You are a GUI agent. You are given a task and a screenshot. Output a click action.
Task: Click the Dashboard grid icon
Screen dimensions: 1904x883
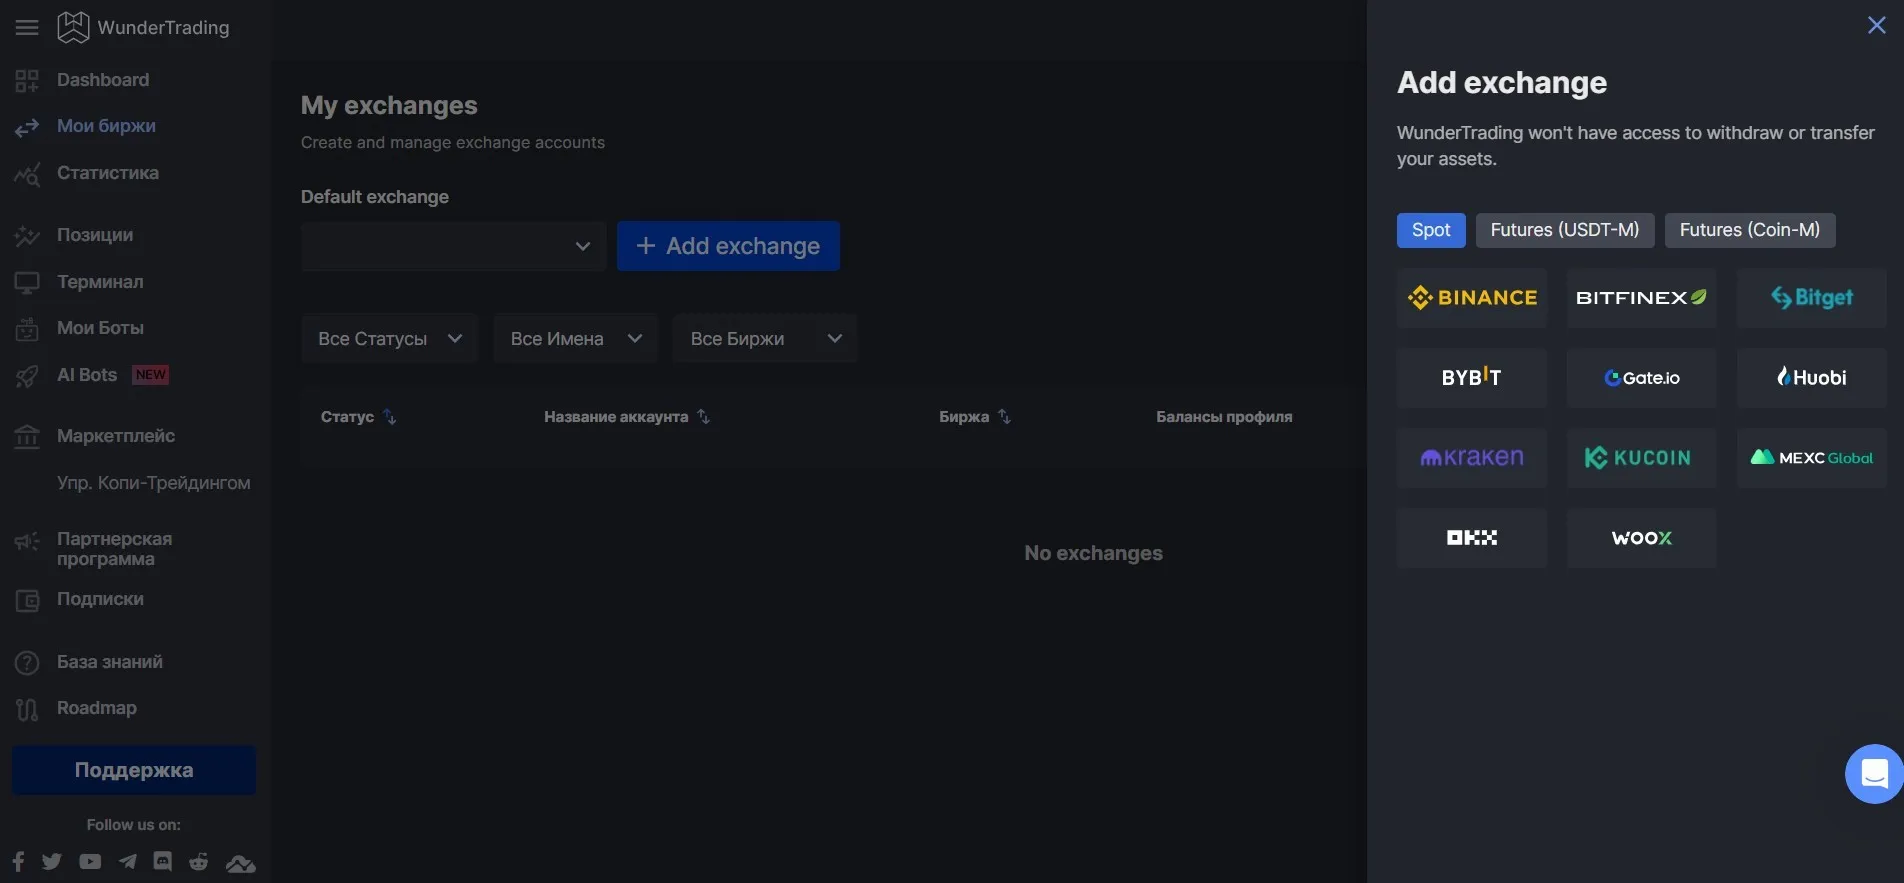[x=27, y=81]
